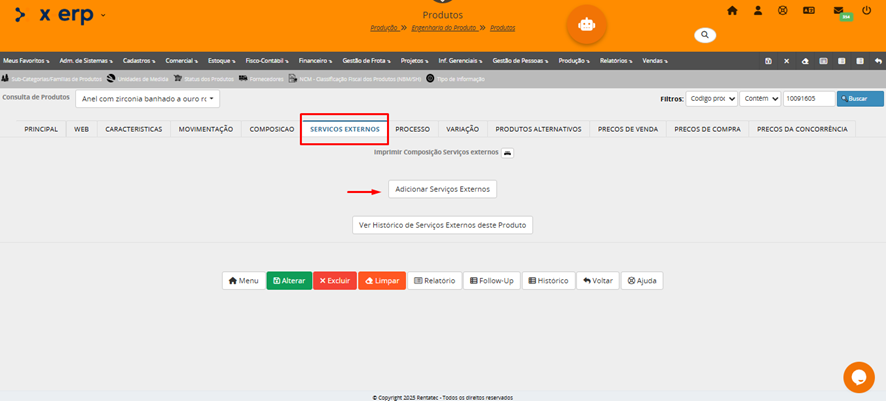Click the power logout icon
Image resolution: width=886 pixels, height=401 pixels.
[866, 11]
